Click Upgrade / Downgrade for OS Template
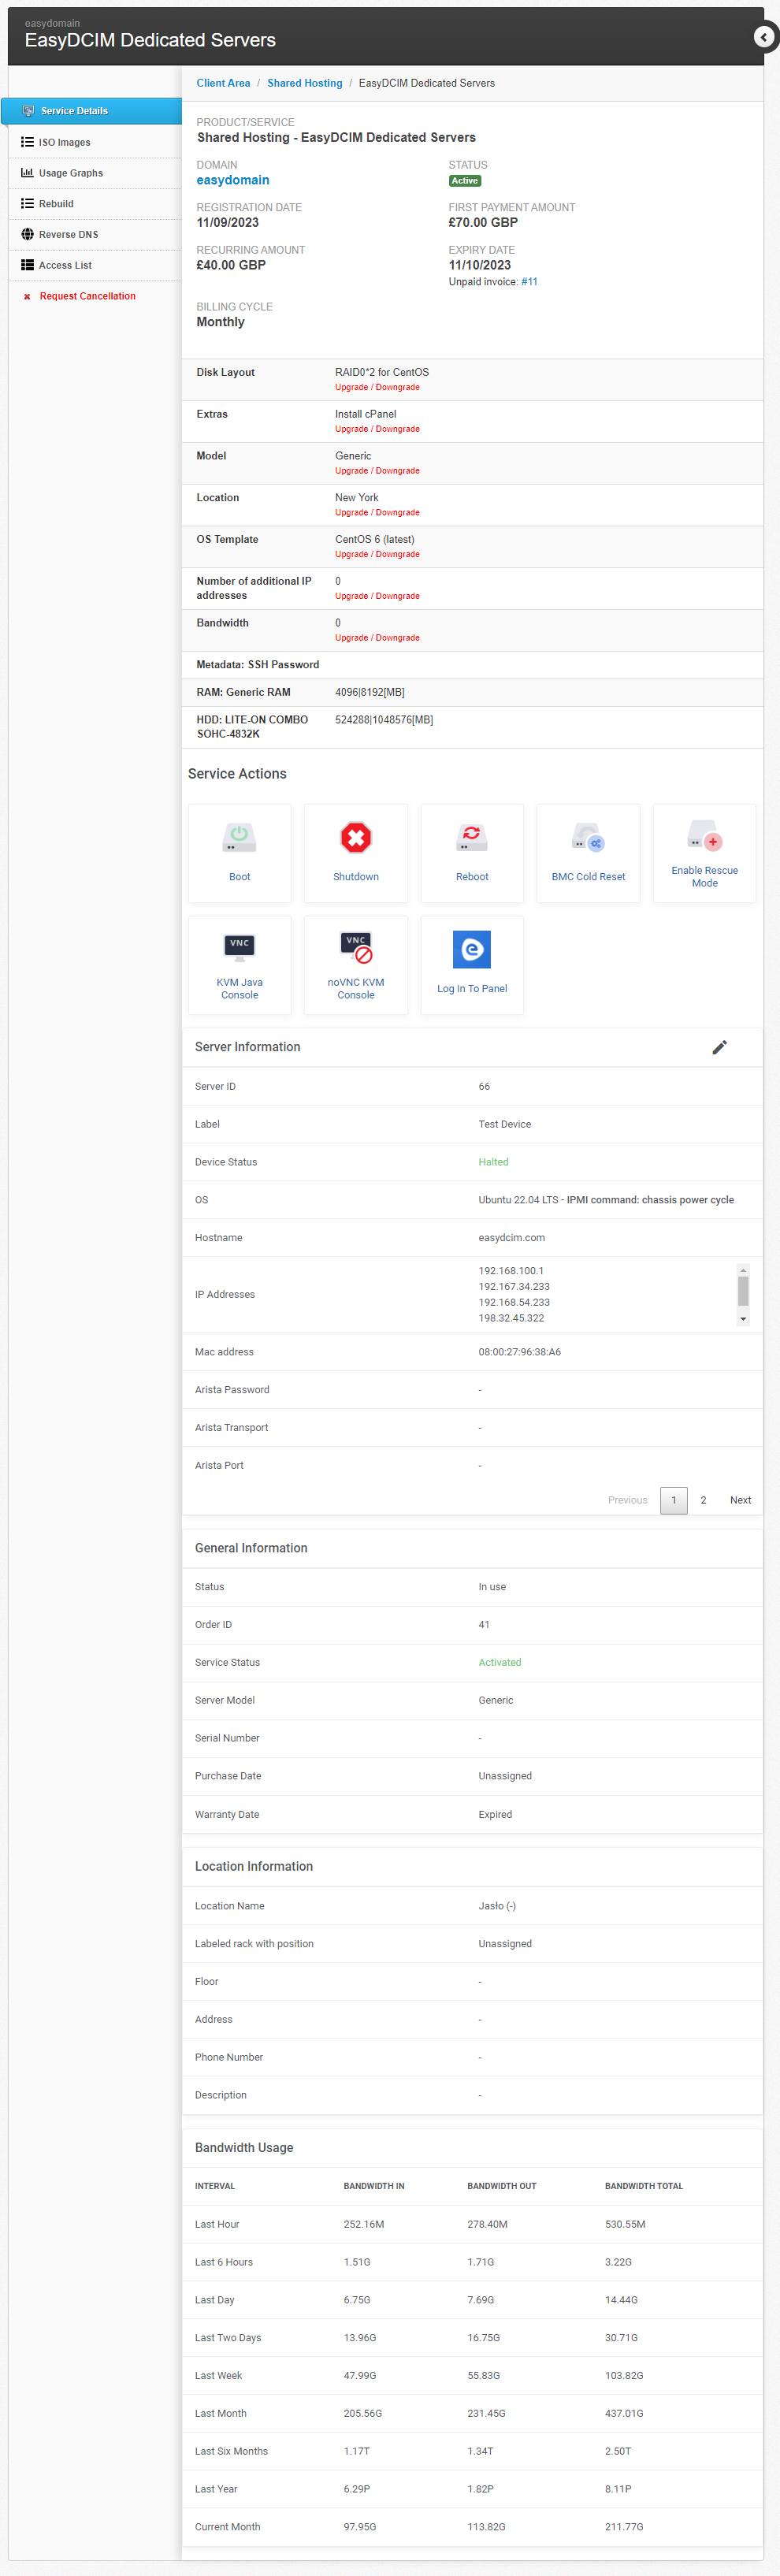 (x=377, y=554)
